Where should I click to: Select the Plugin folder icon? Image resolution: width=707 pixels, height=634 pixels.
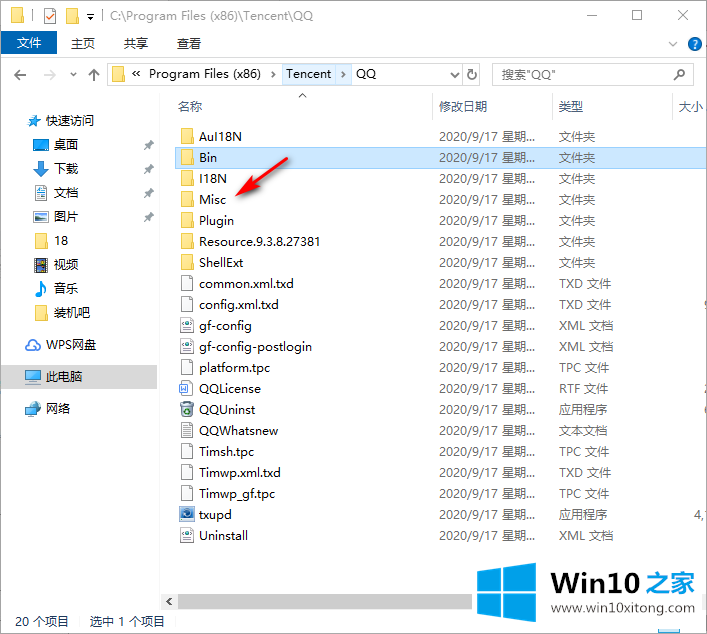click(x=187, y=221)
